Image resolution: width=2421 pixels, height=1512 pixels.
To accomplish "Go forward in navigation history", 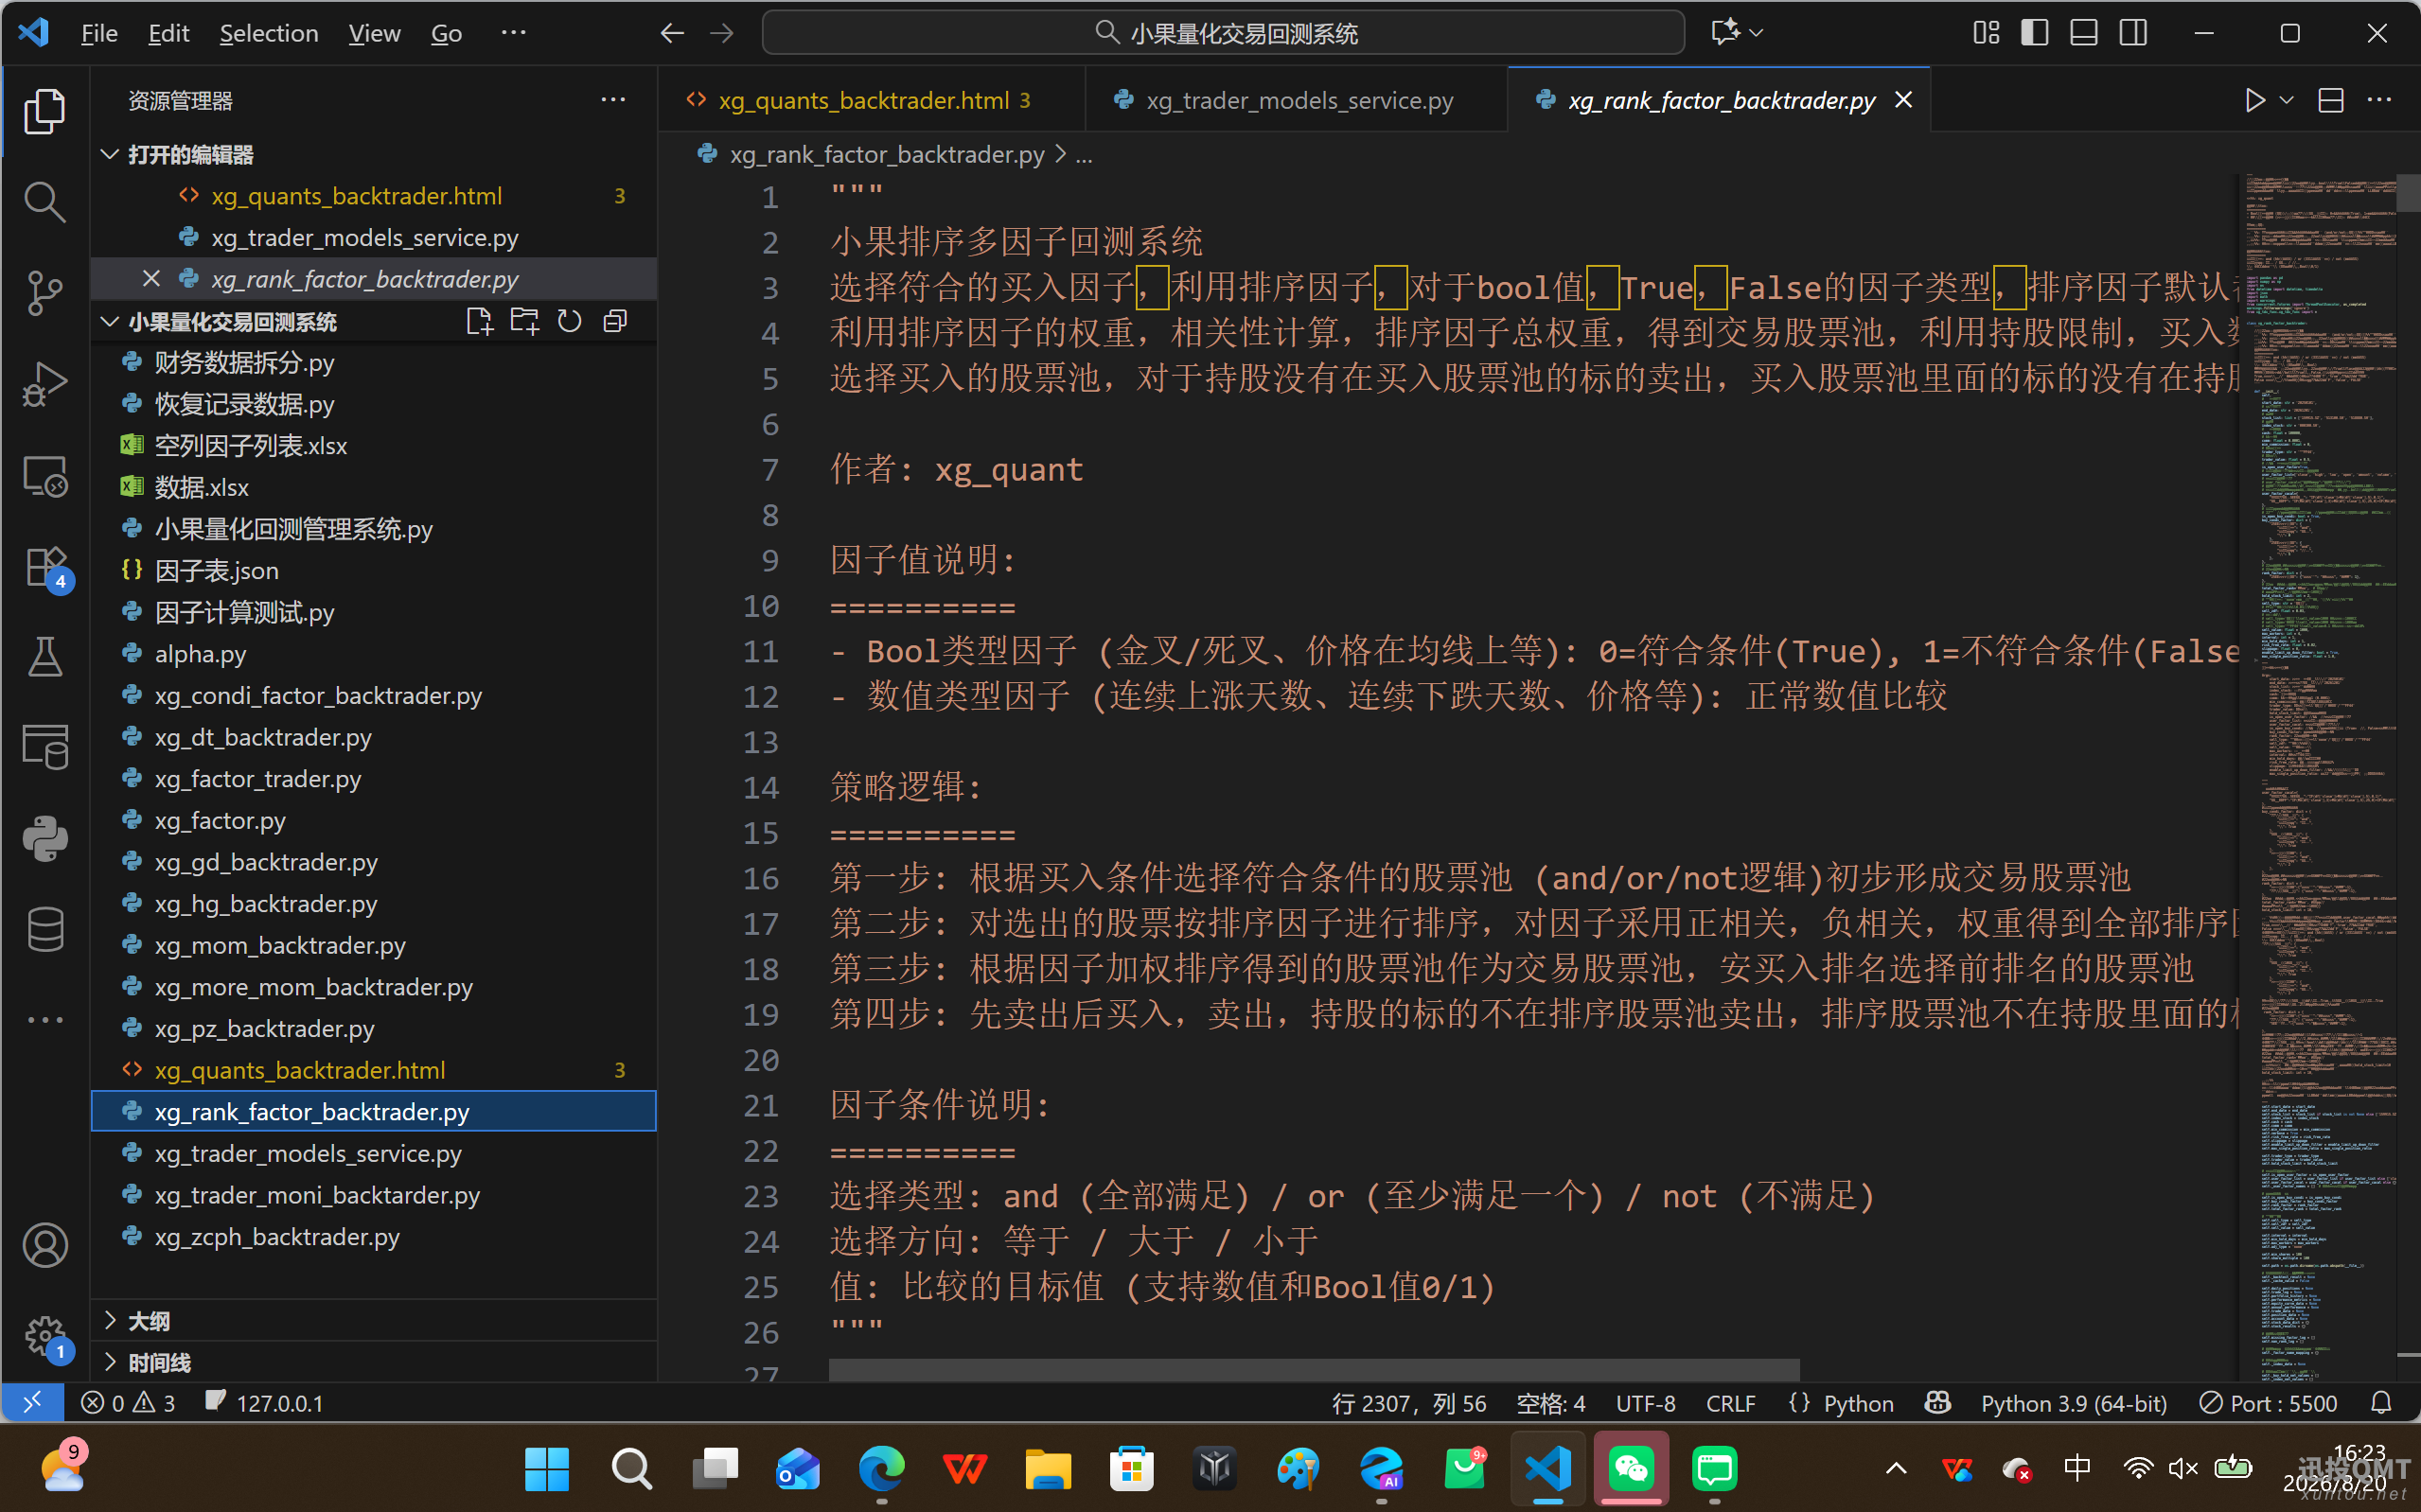I will click(x=721, y=33).
